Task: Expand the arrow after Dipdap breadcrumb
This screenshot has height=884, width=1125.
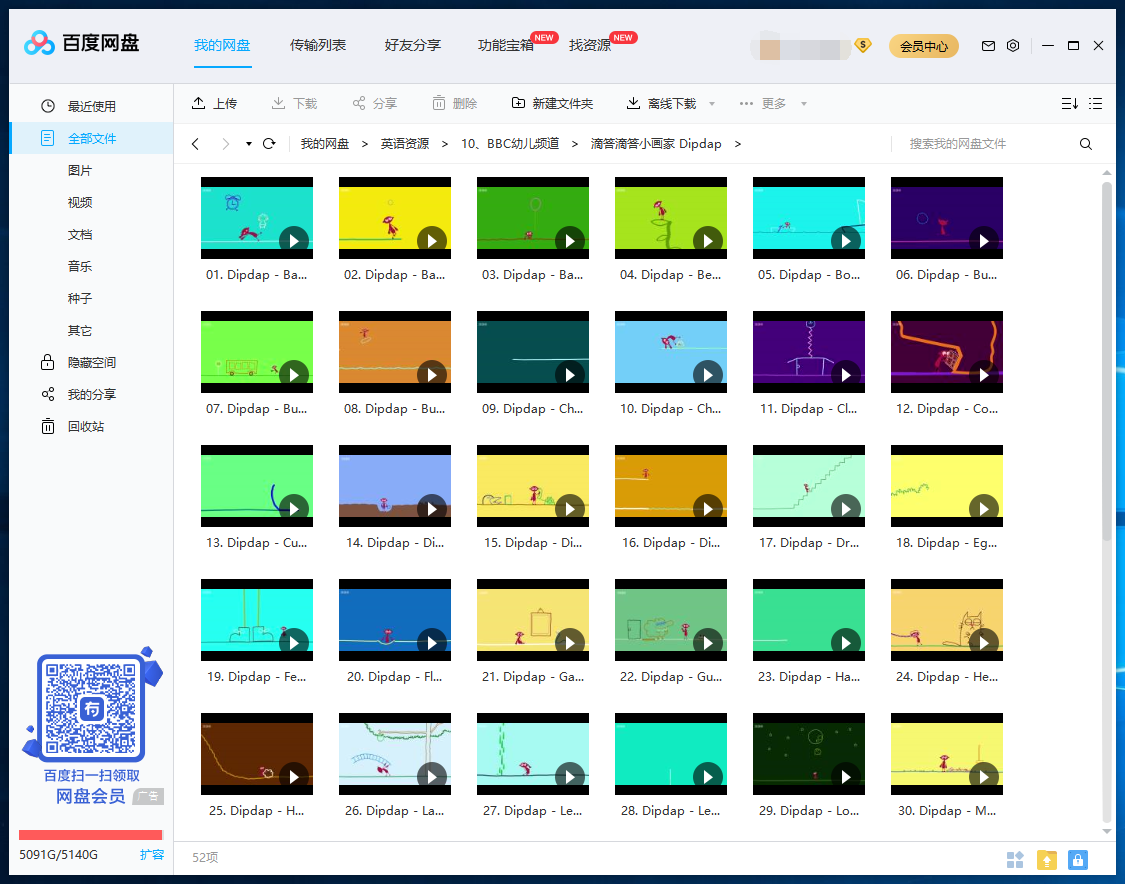Action: (x=738, y=144)
